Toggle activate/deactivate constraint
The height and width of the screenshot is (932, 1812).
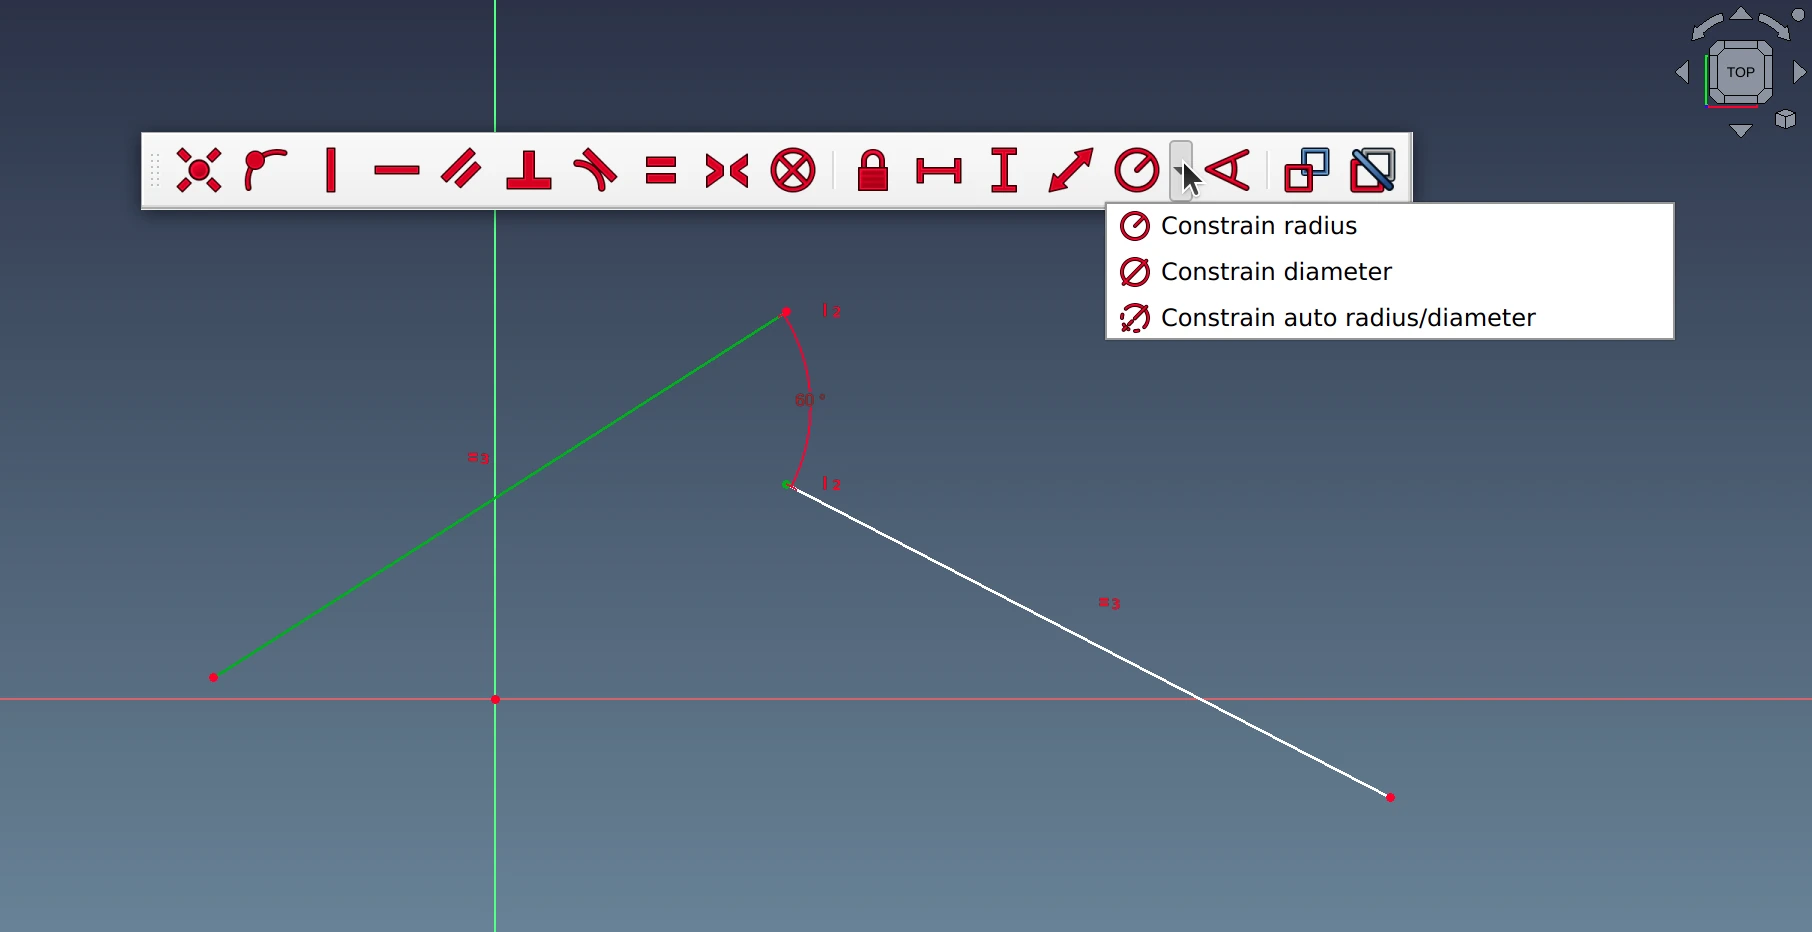(x=1373, y=170)
